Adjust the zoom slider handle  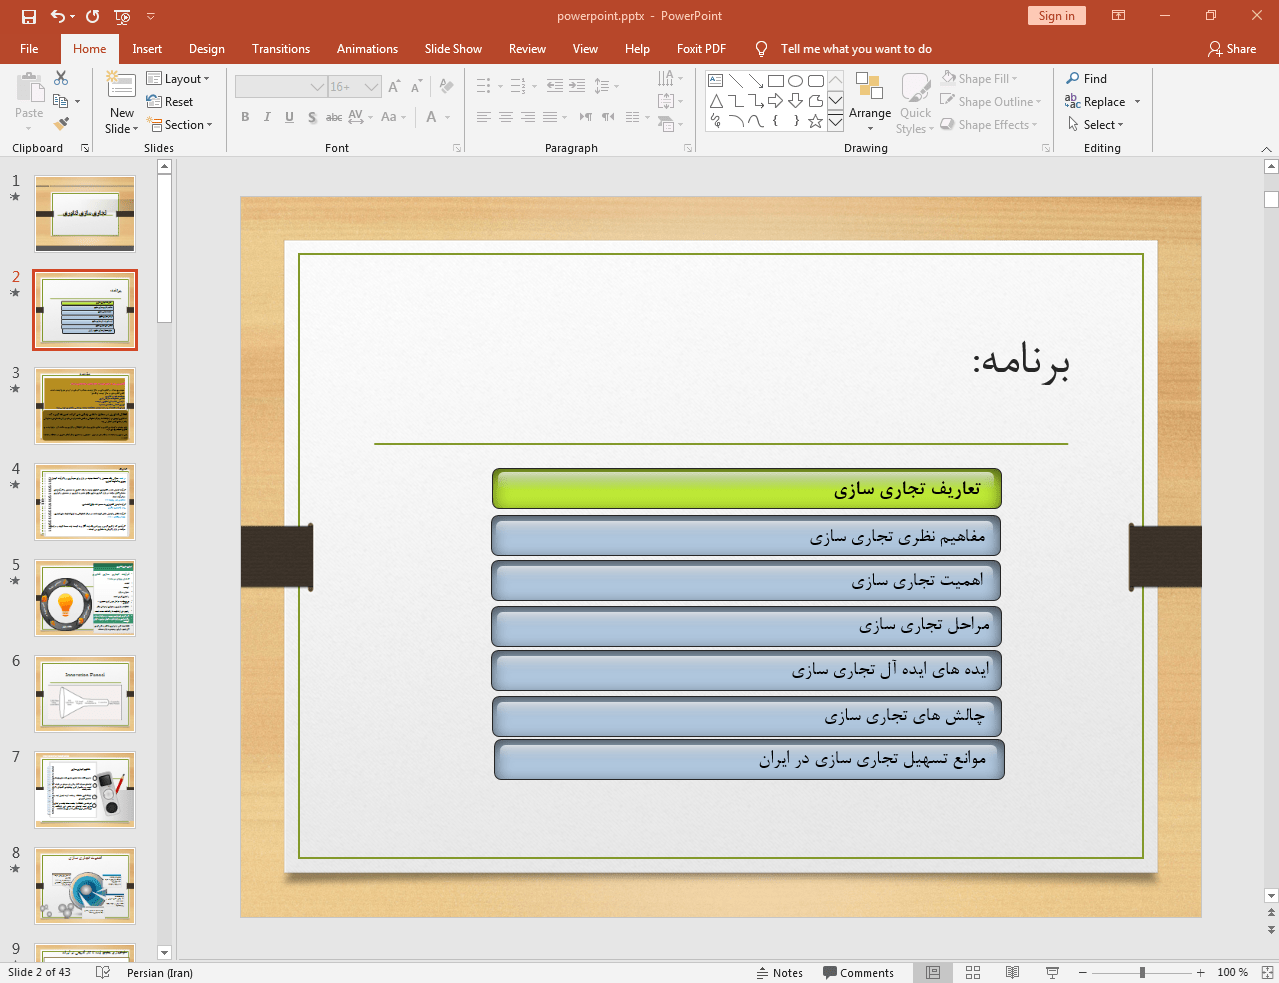1142,972
